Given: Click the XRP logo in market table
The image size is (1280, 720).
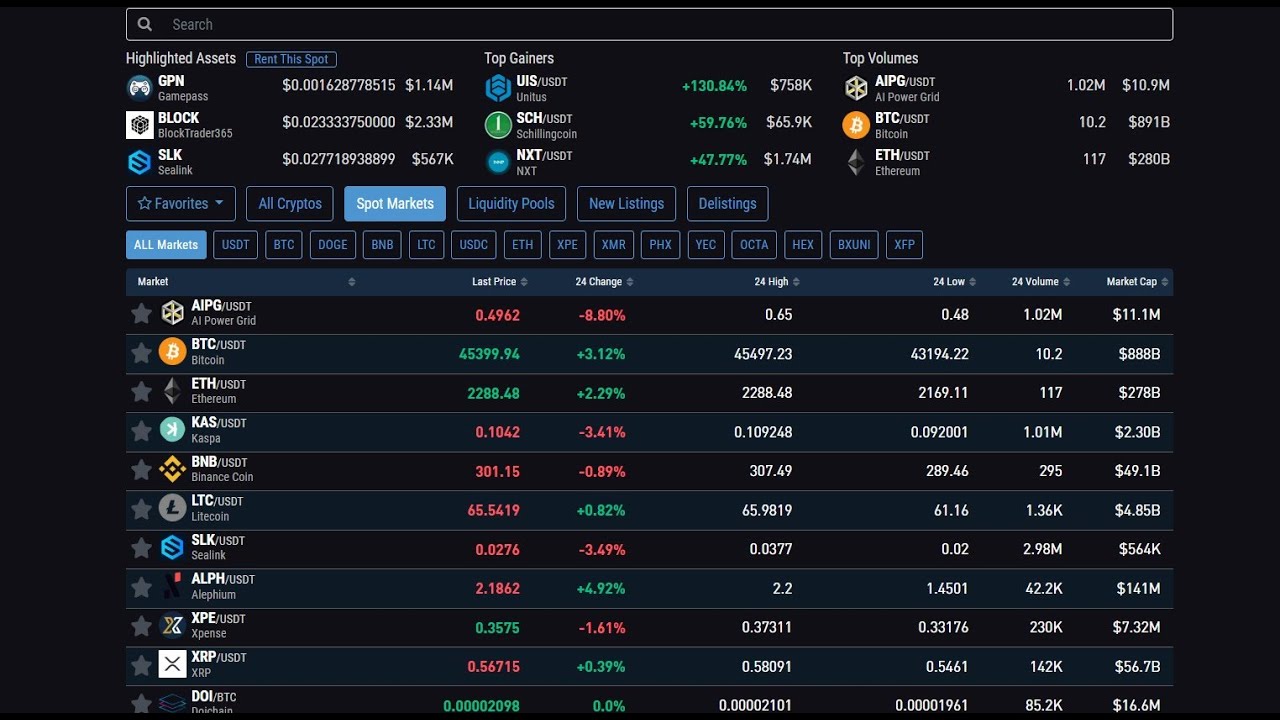Looking at the screenshot, I should (172, 665).
